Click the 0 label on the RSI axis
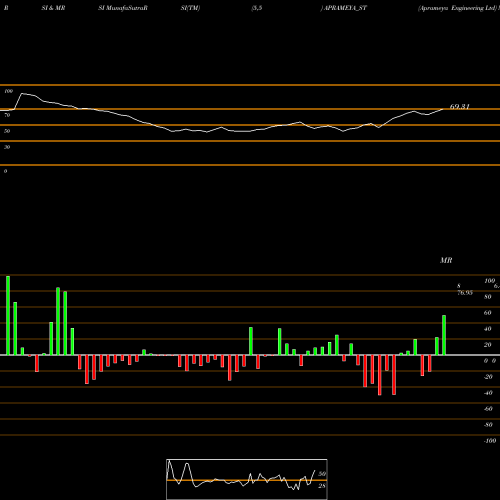 click(x=6, y=171)
